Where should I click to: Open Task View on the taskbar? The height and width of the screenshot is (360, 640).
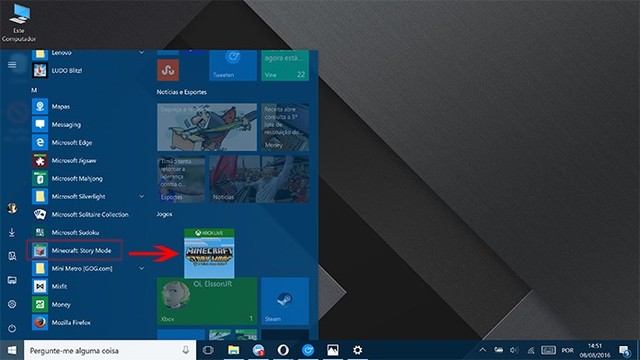point(208,350)
